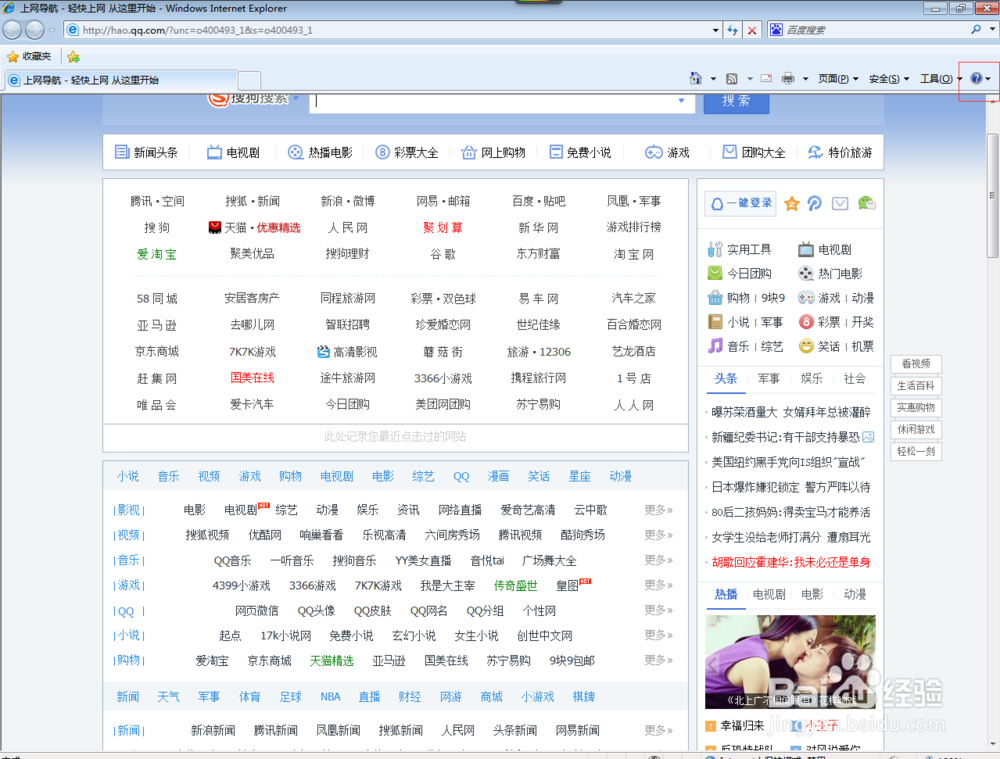1000x759 pixels.
Task: Click the Print icon
Action: (788, 78)
